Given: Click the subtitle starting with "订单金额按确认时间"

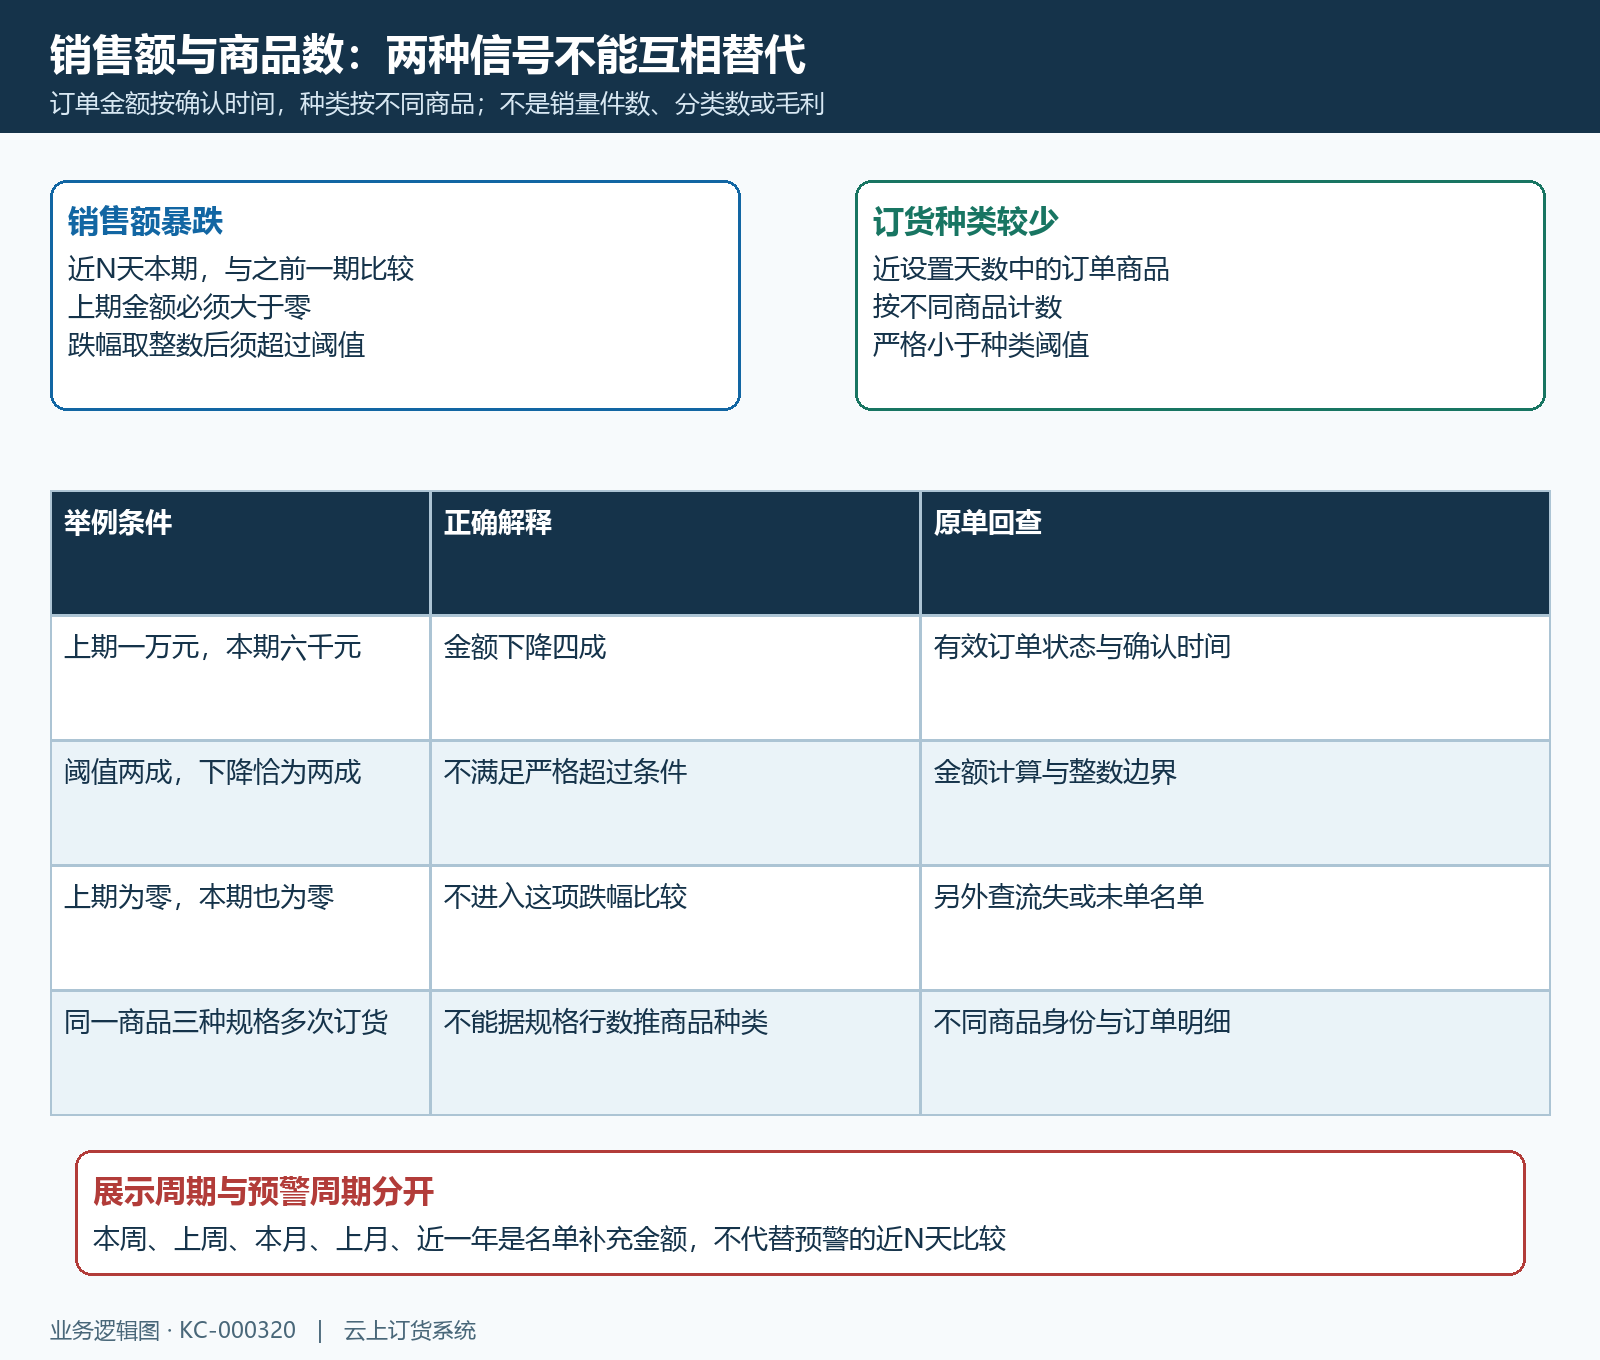Looking at the screenshot, I should [x=437, y=104].
